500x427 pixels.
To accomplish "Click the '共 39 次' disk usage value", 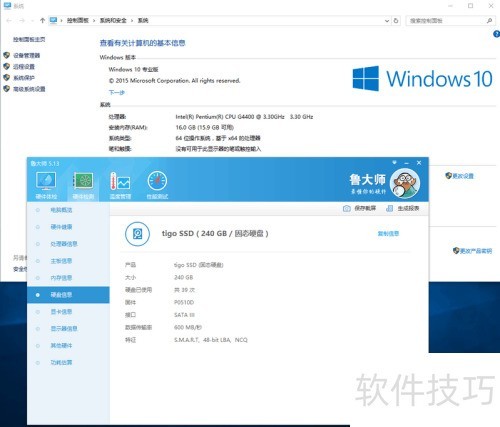I will click(x=184, y=290).
